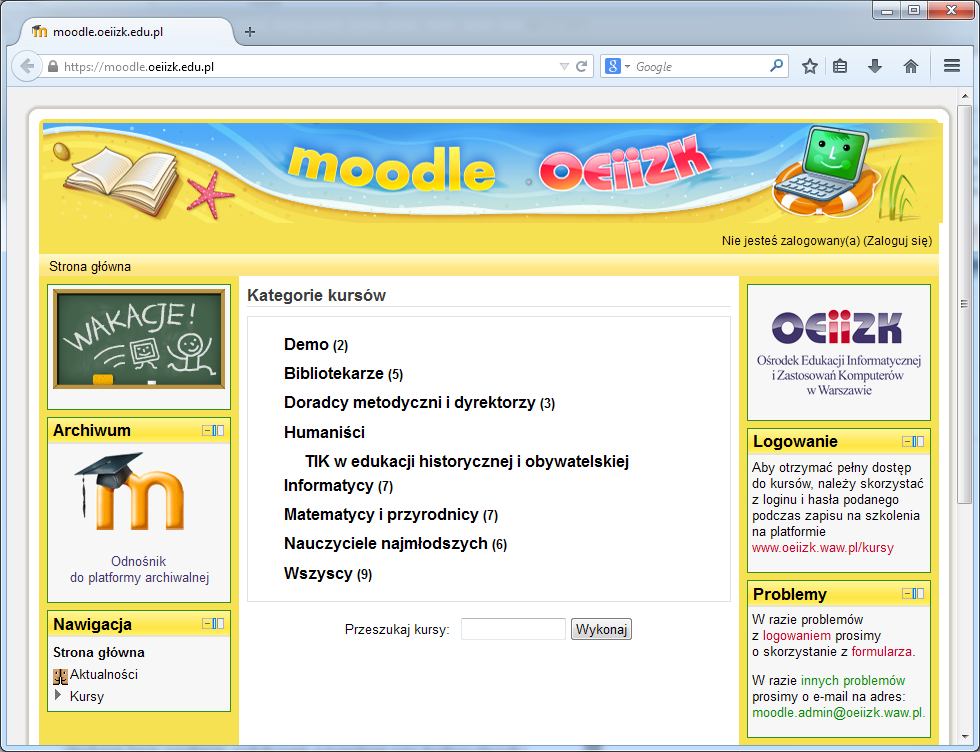
Task: Expand the Kursy tree node arrow
Action: [58, 695]
